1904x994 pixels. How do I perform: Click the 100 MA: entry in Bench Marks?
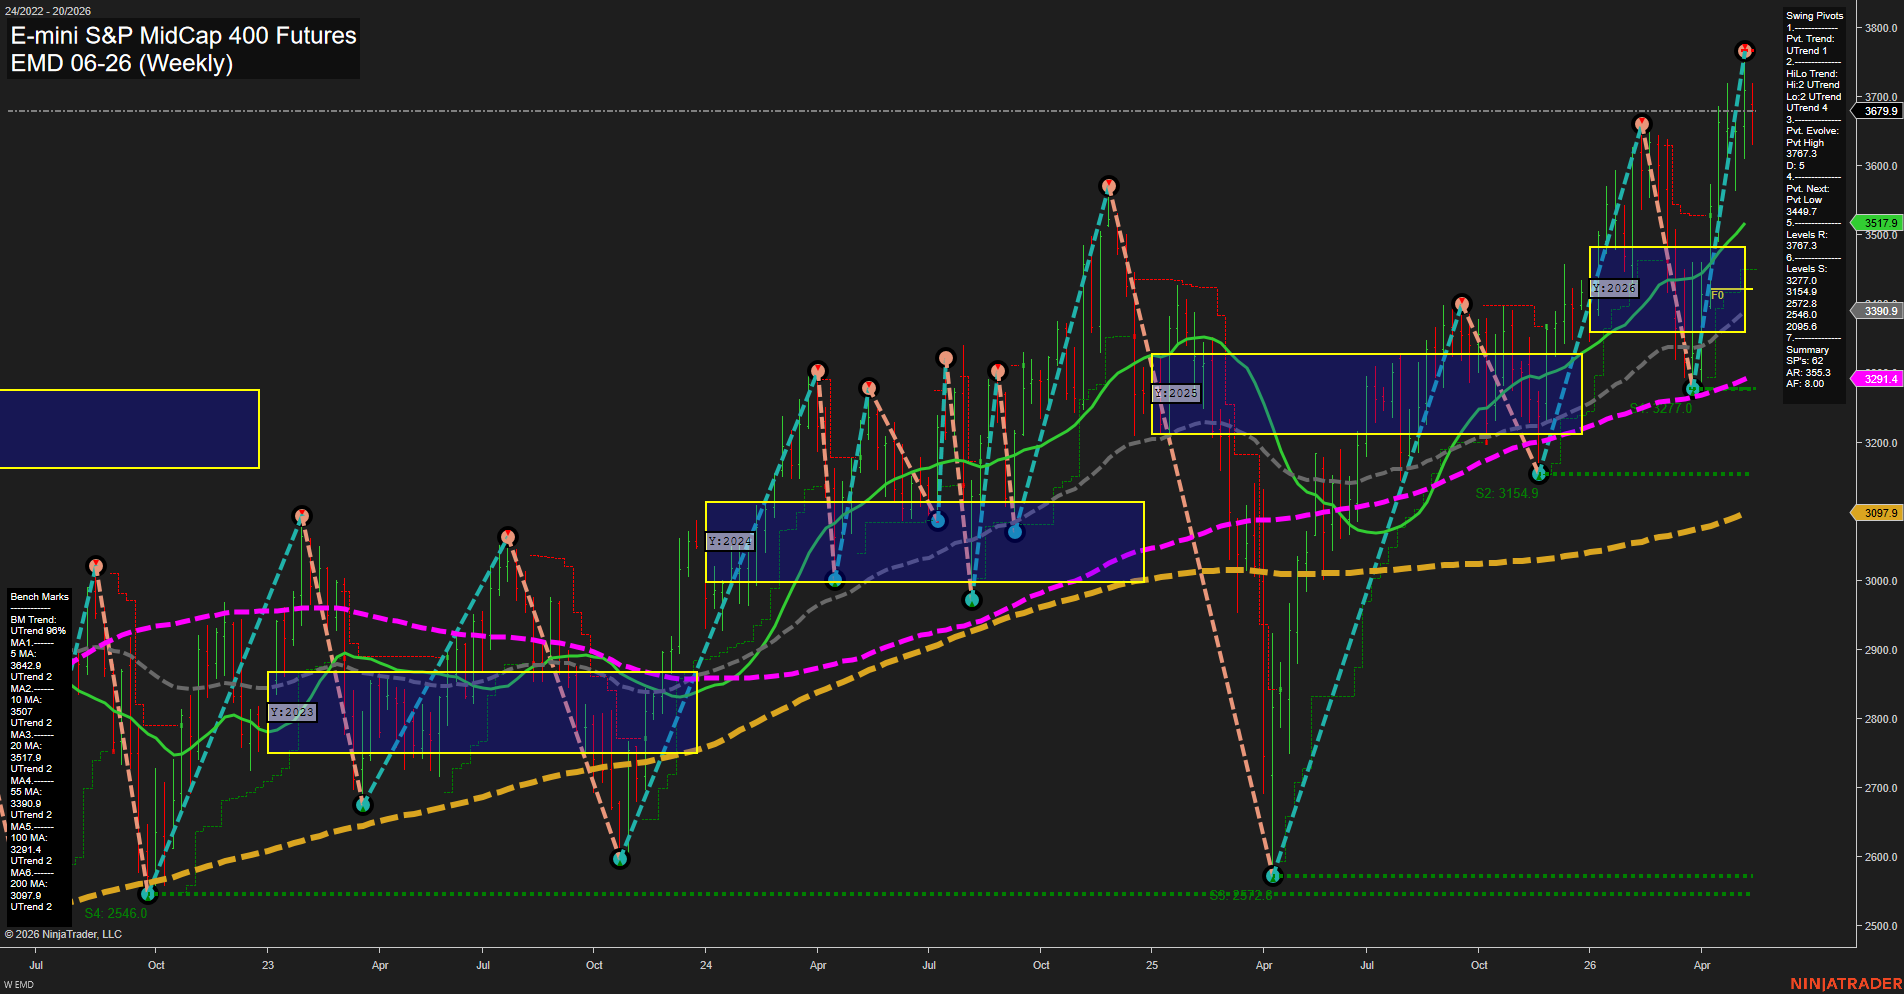point(28,838)
